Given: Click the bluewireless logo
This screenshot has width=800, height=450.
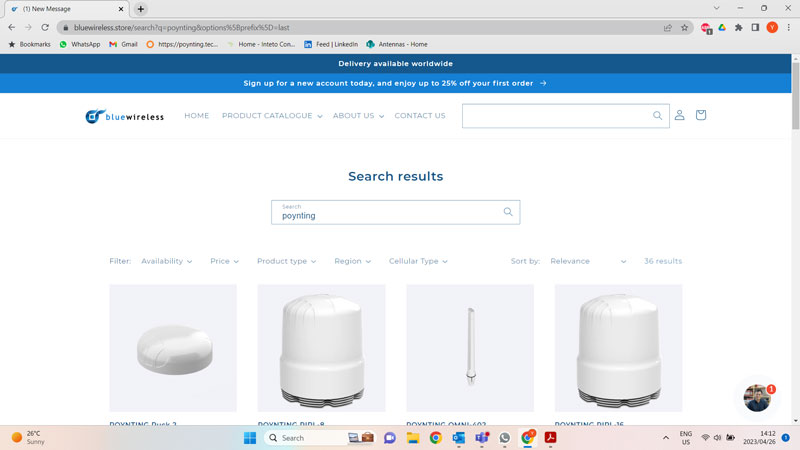Looking at the screenshot, I should coord(125,116).
